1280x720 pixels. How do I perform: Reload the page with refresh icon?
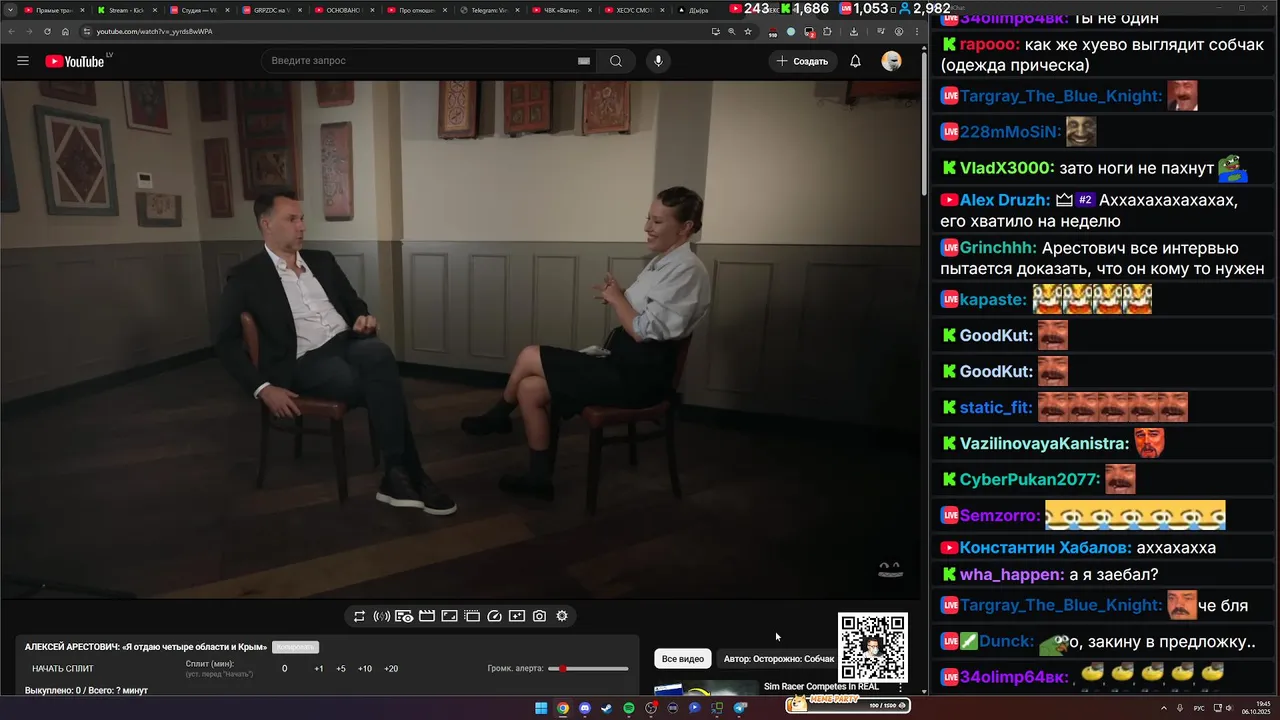tap(47, 31)
